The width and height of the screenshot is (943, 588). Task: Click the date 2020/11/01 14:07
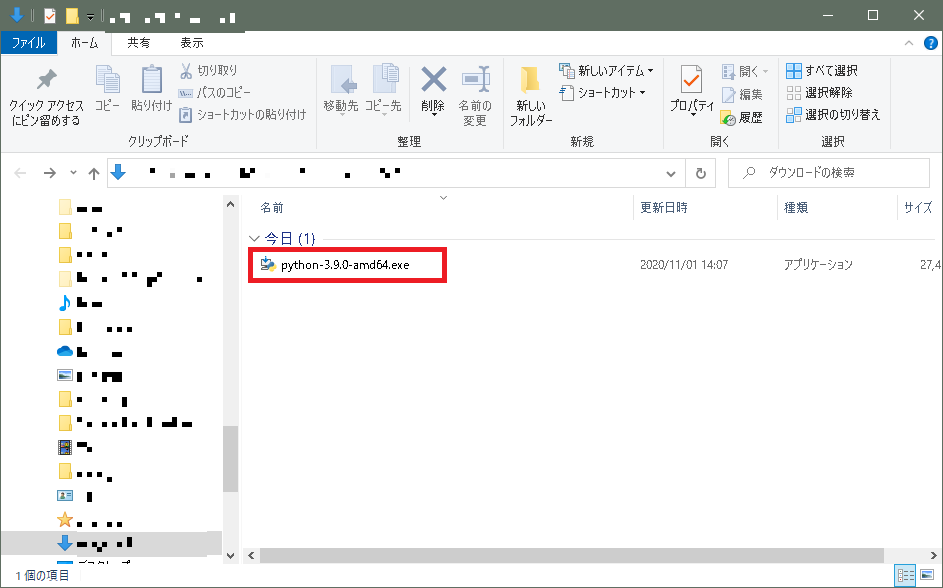coord(684,265)
